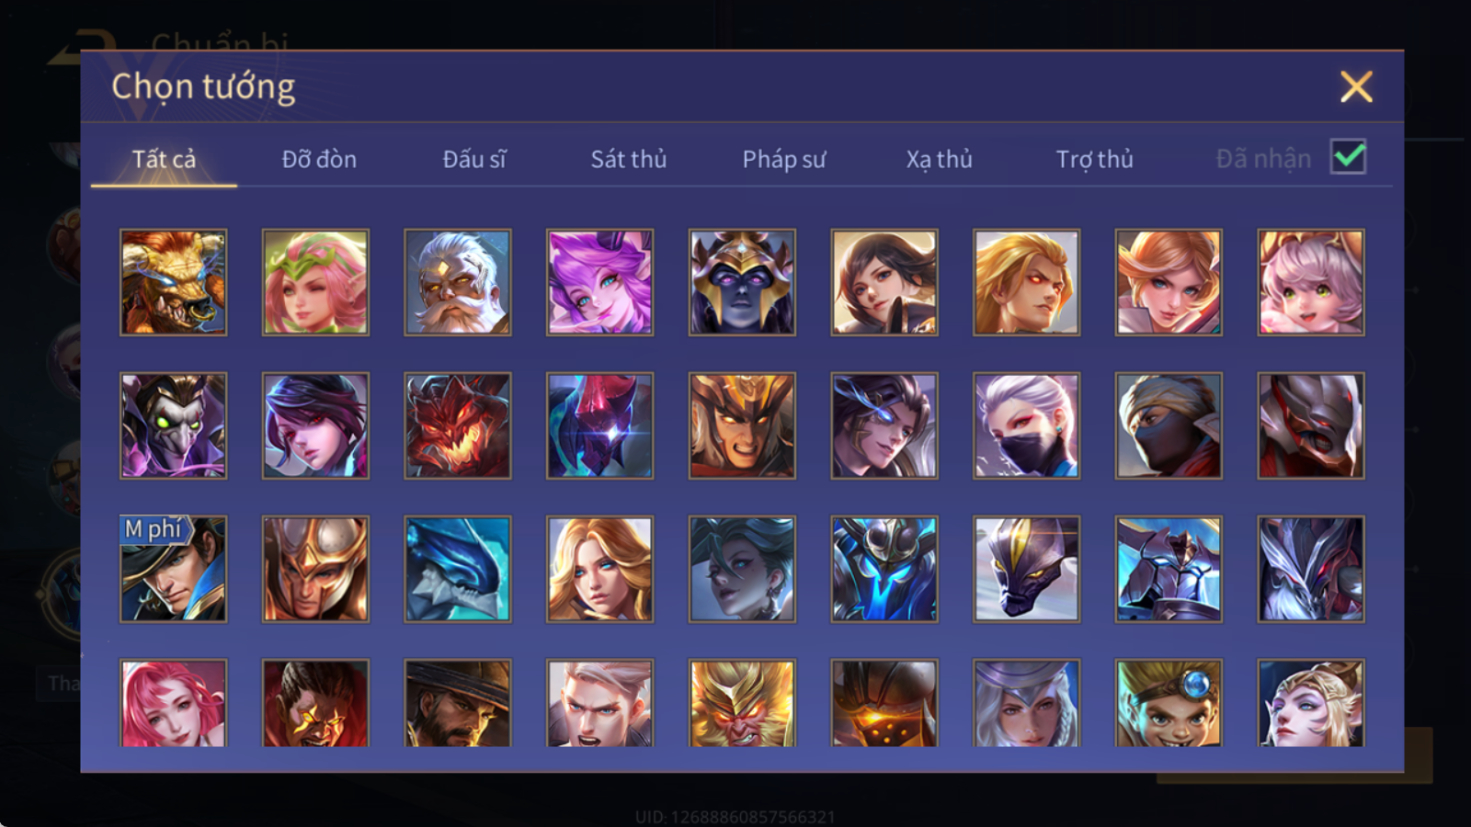This screenshot has height=827, width=1471.
Task: Select the blue dragon hero portrait
Action: pos(458,568)
